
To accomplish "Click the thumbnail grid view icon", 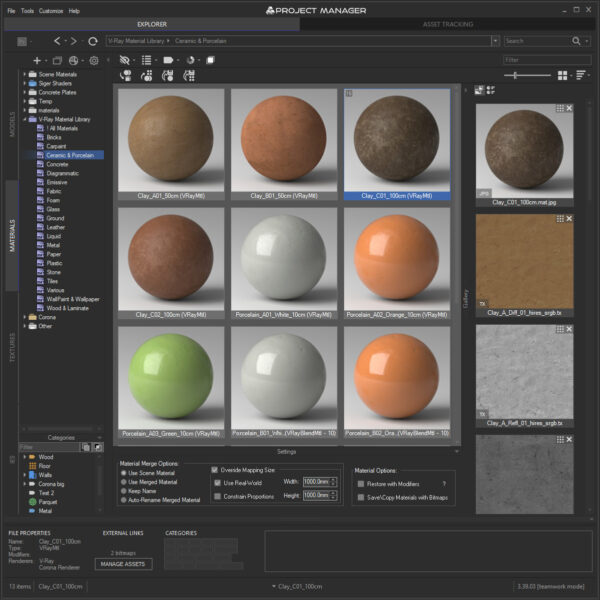I will coord(562,75).
